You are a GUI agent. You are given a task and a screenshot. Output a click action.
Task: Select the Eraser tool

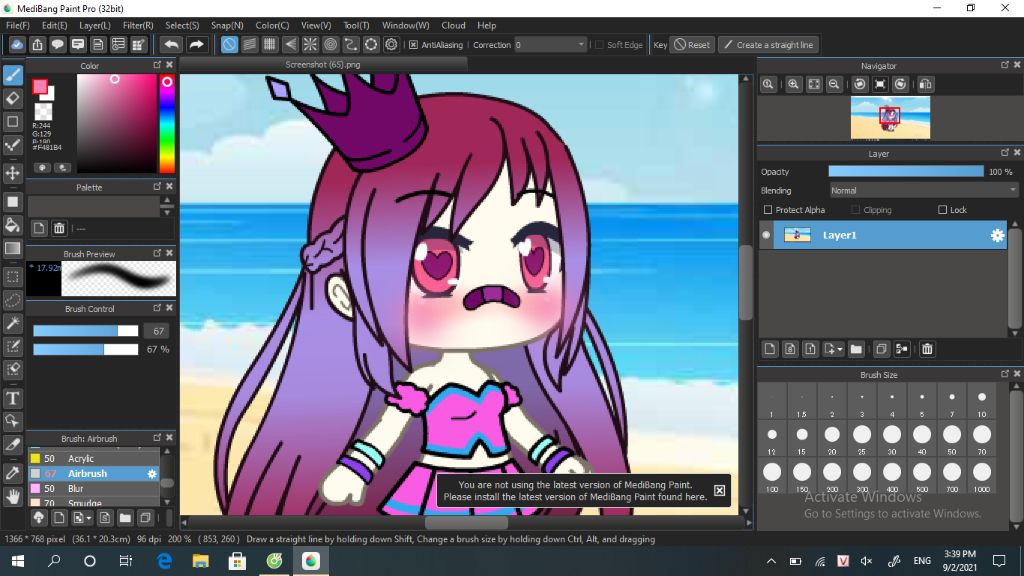(13, 99)
